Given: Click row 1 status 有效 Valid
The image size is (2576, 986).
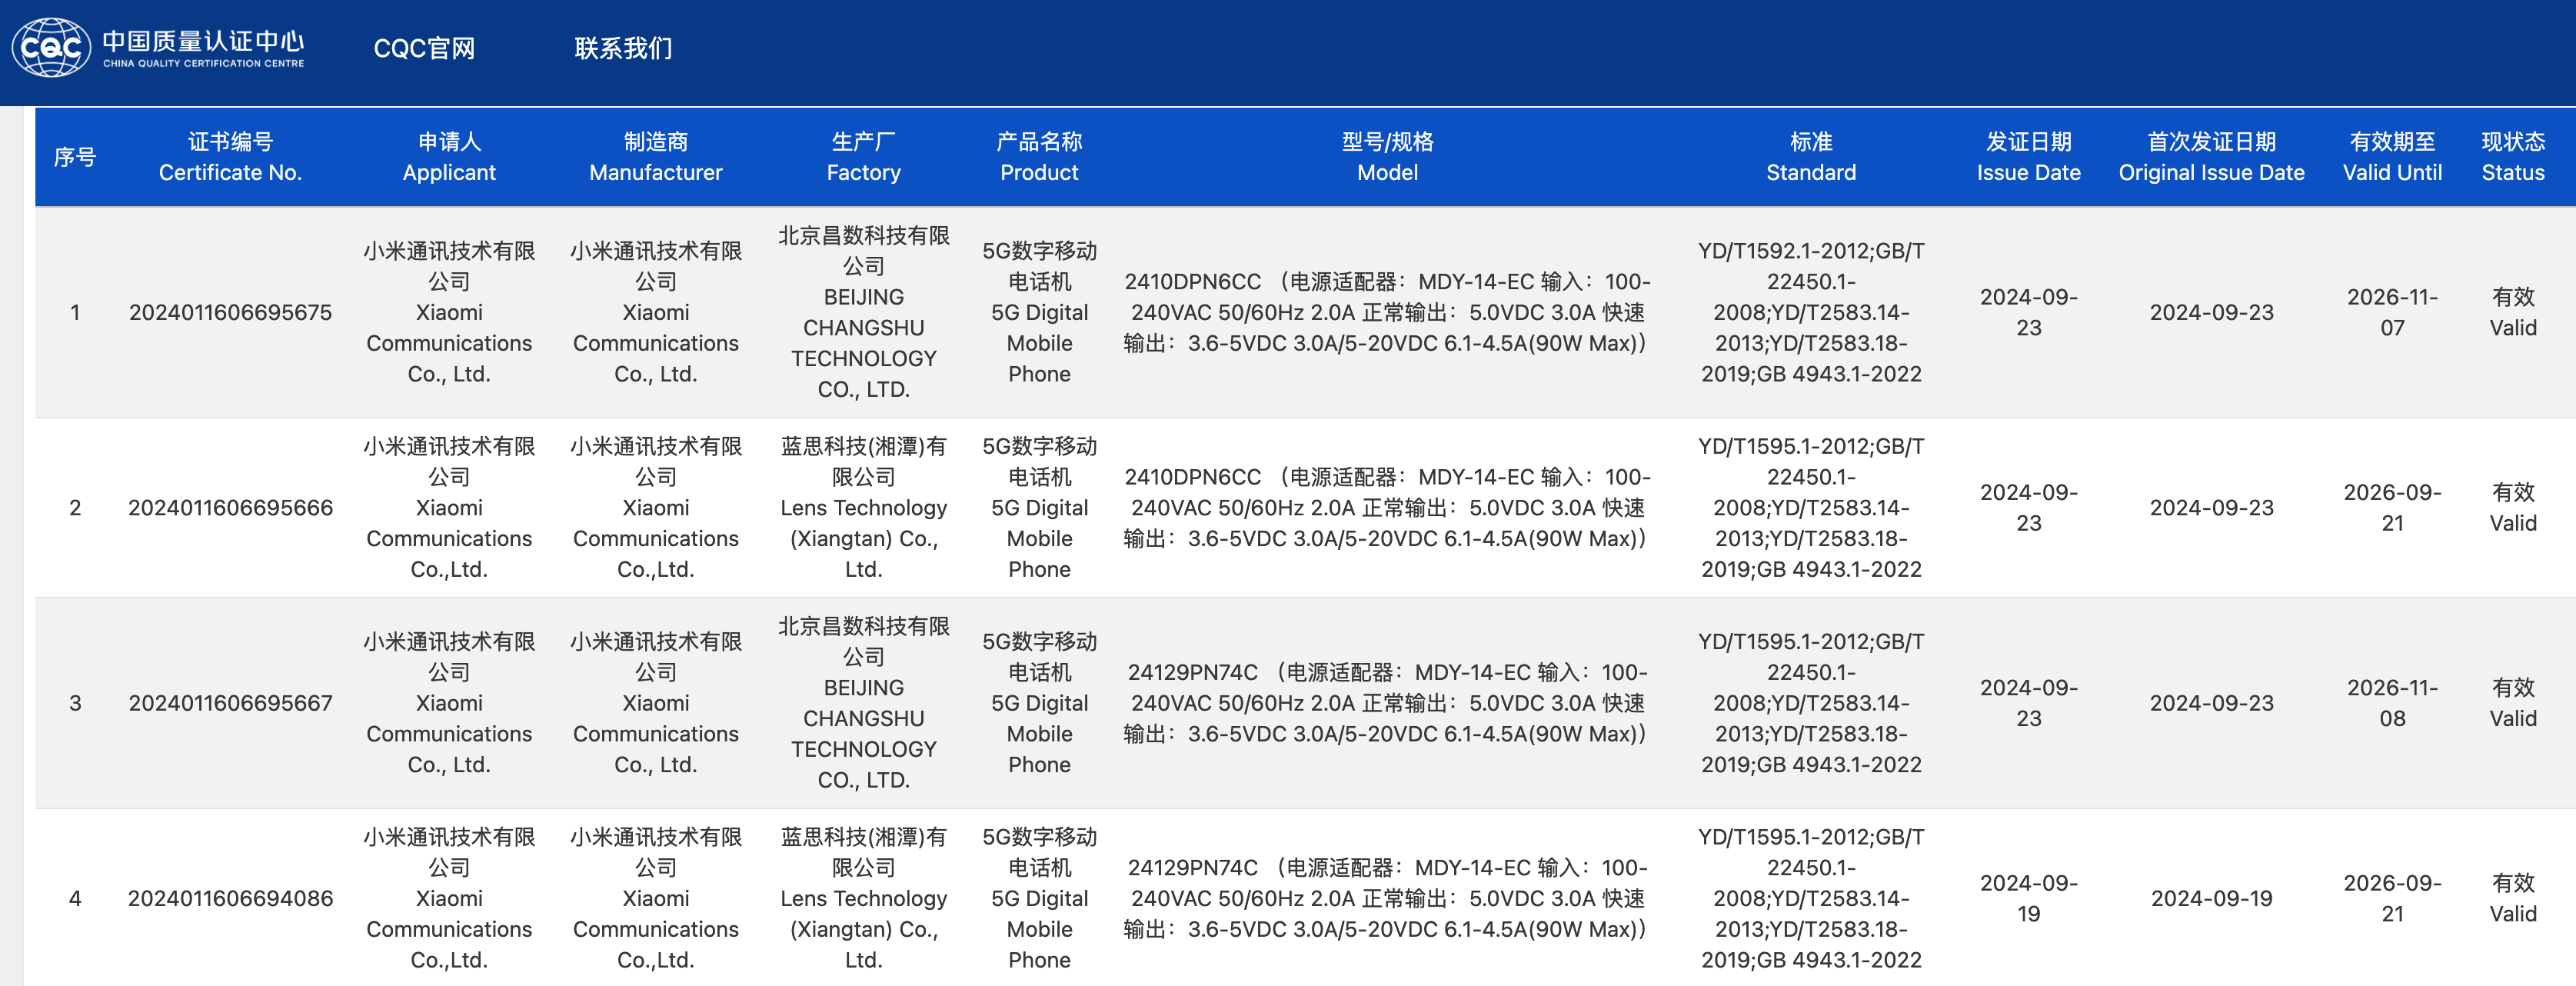Looking at the screenshot, I should pos(2513,312).
